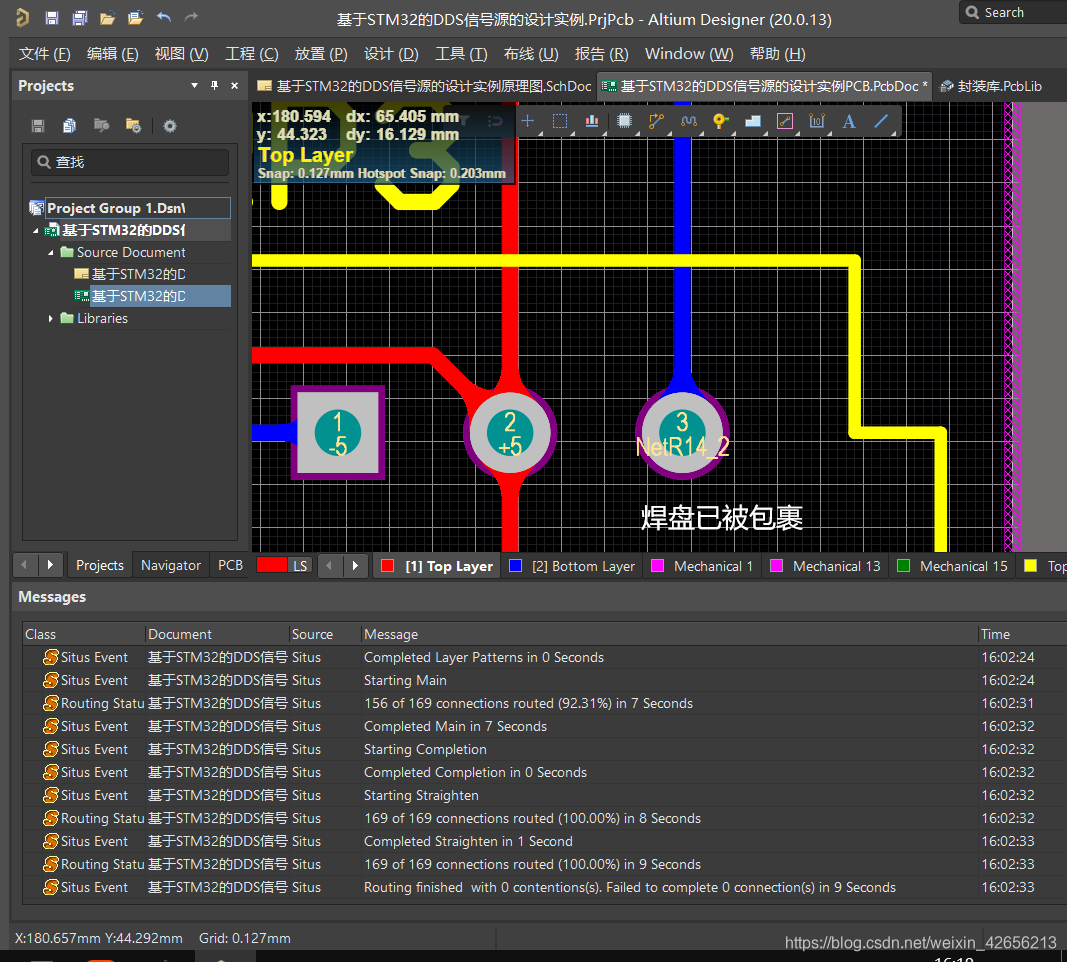The image size is (1067, 962).
Task: Open the 视图 (V) menu
Action: [181, 54]
